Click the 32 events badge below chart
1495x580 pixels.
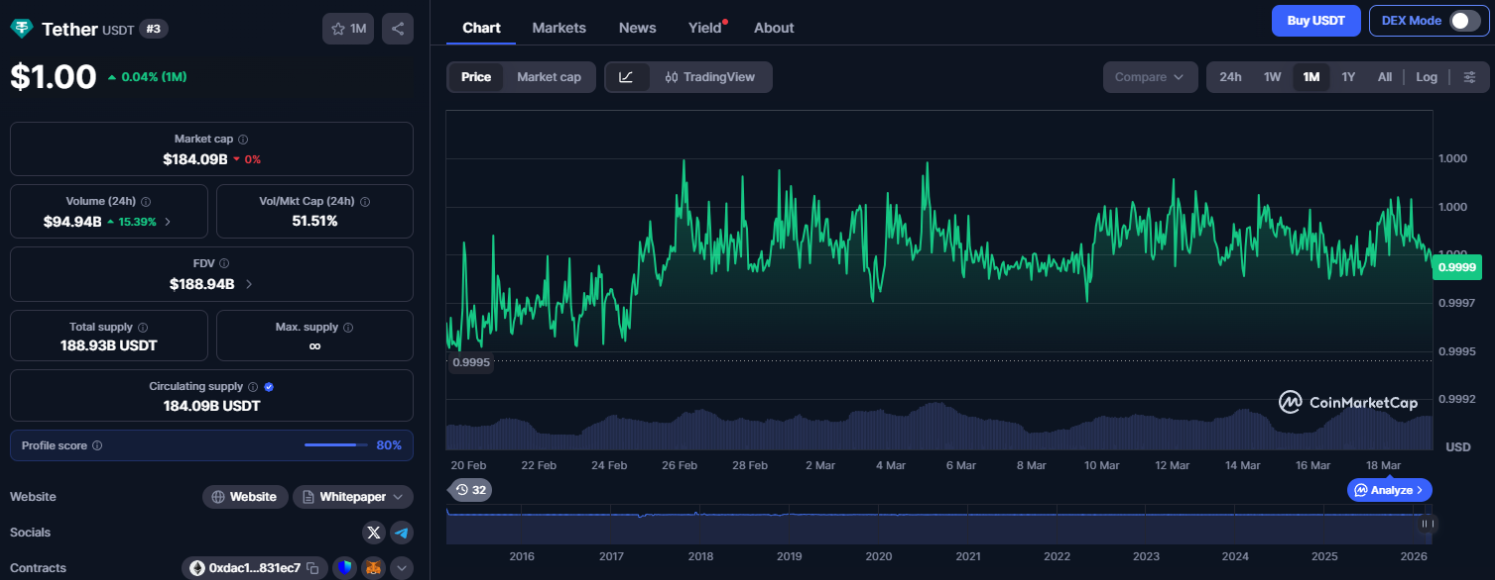[470, 490]
